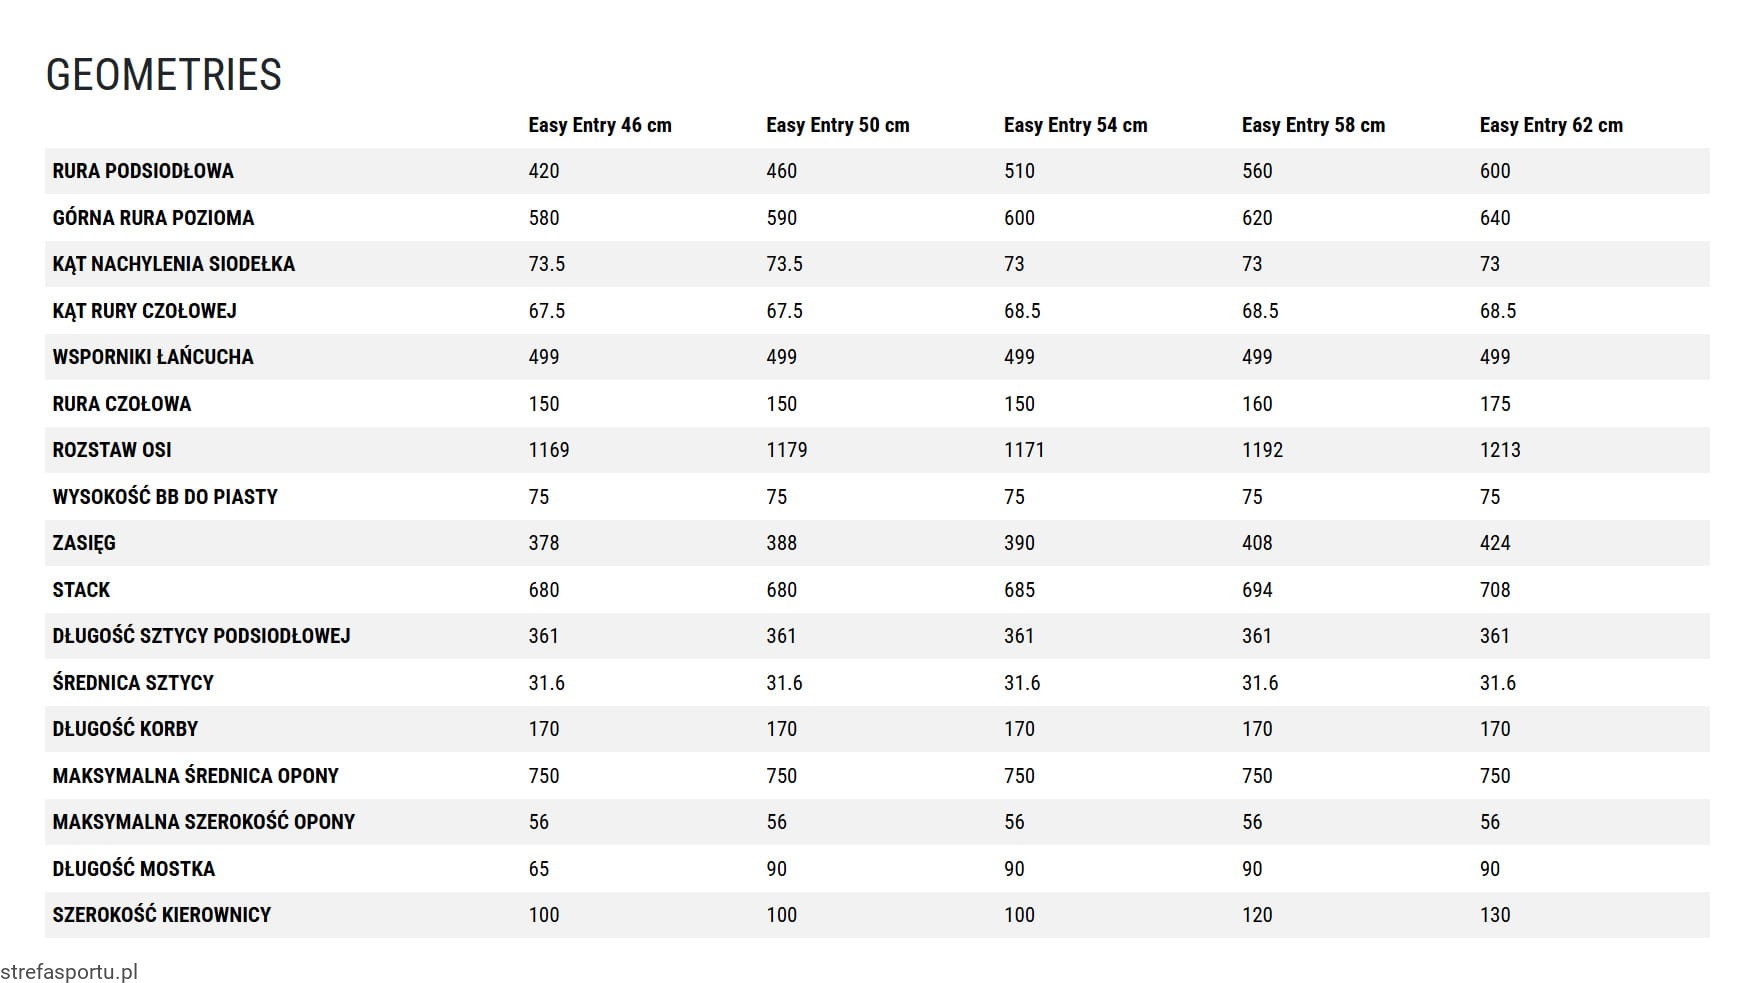Select the WSPORNIKI ŁAŃCUCHA row label
This screenshot has height=983, width=1752.
point(153,357)
